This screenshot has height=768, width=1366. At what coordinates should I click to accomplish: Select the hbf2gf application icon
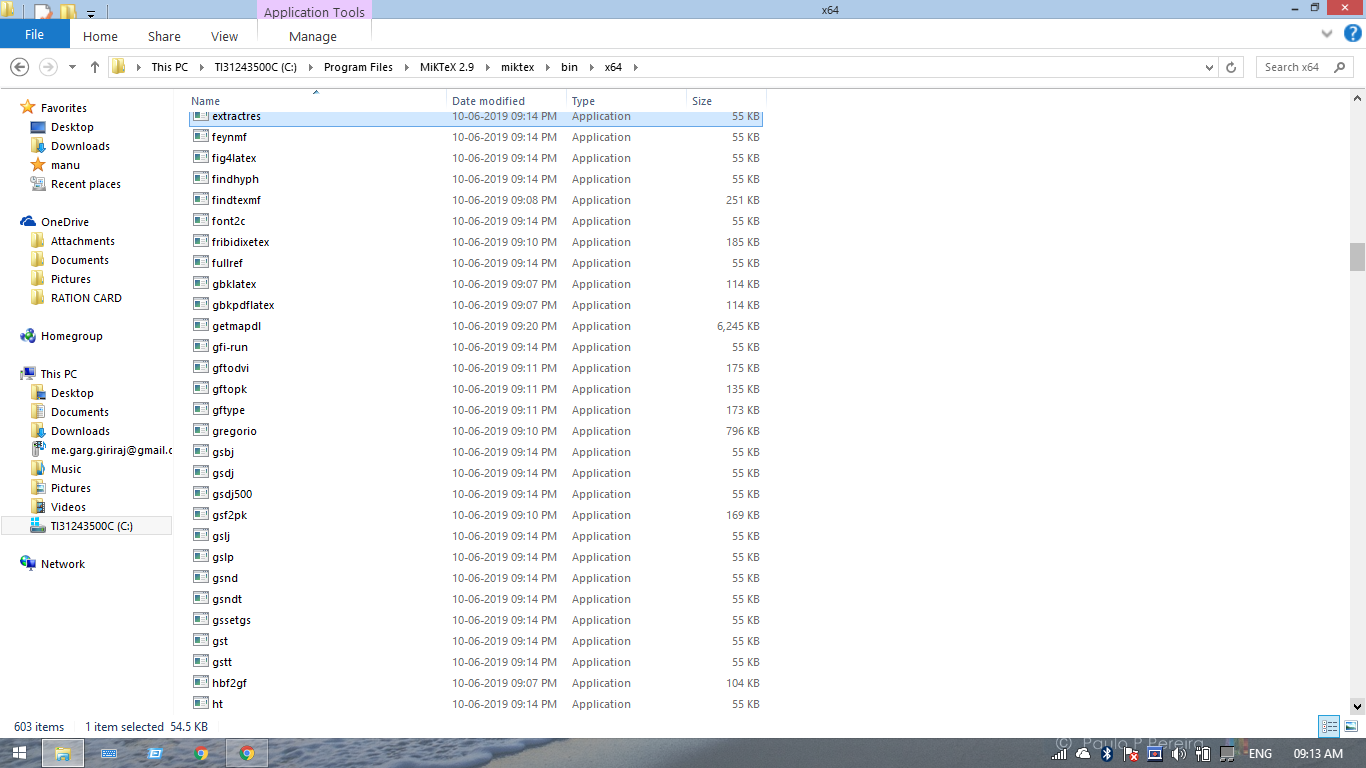(x=201, y=683)
